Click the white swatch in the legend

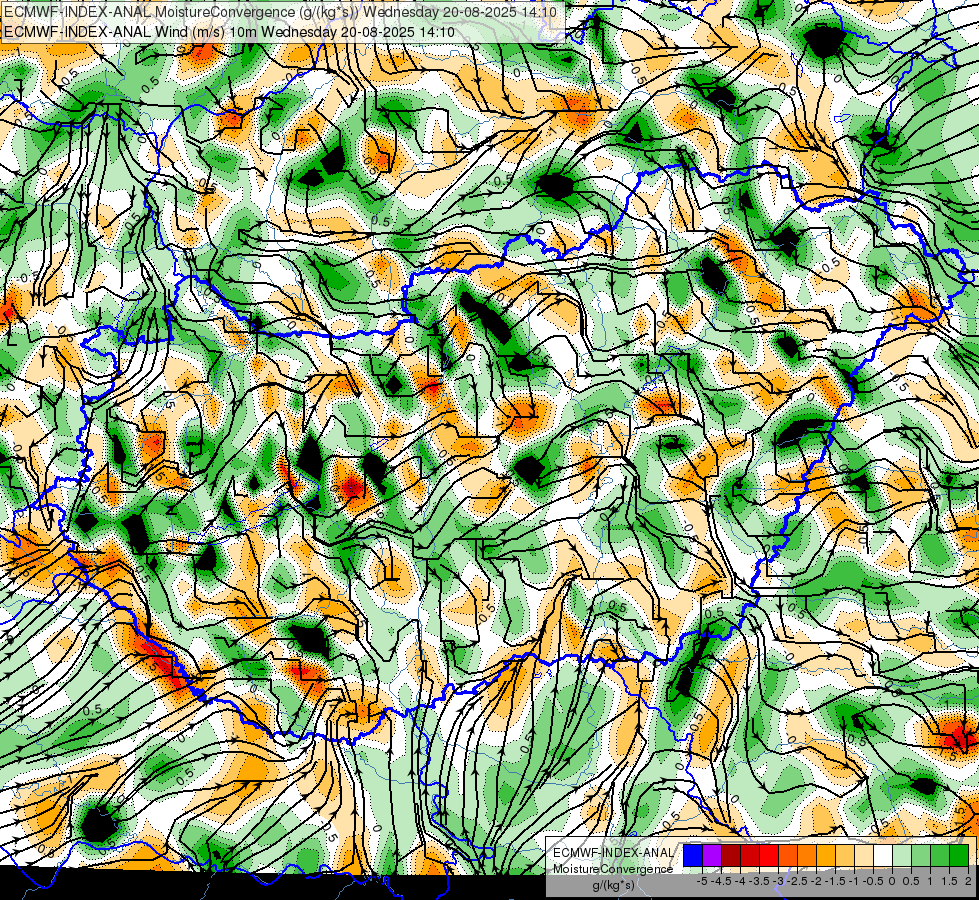883,856
